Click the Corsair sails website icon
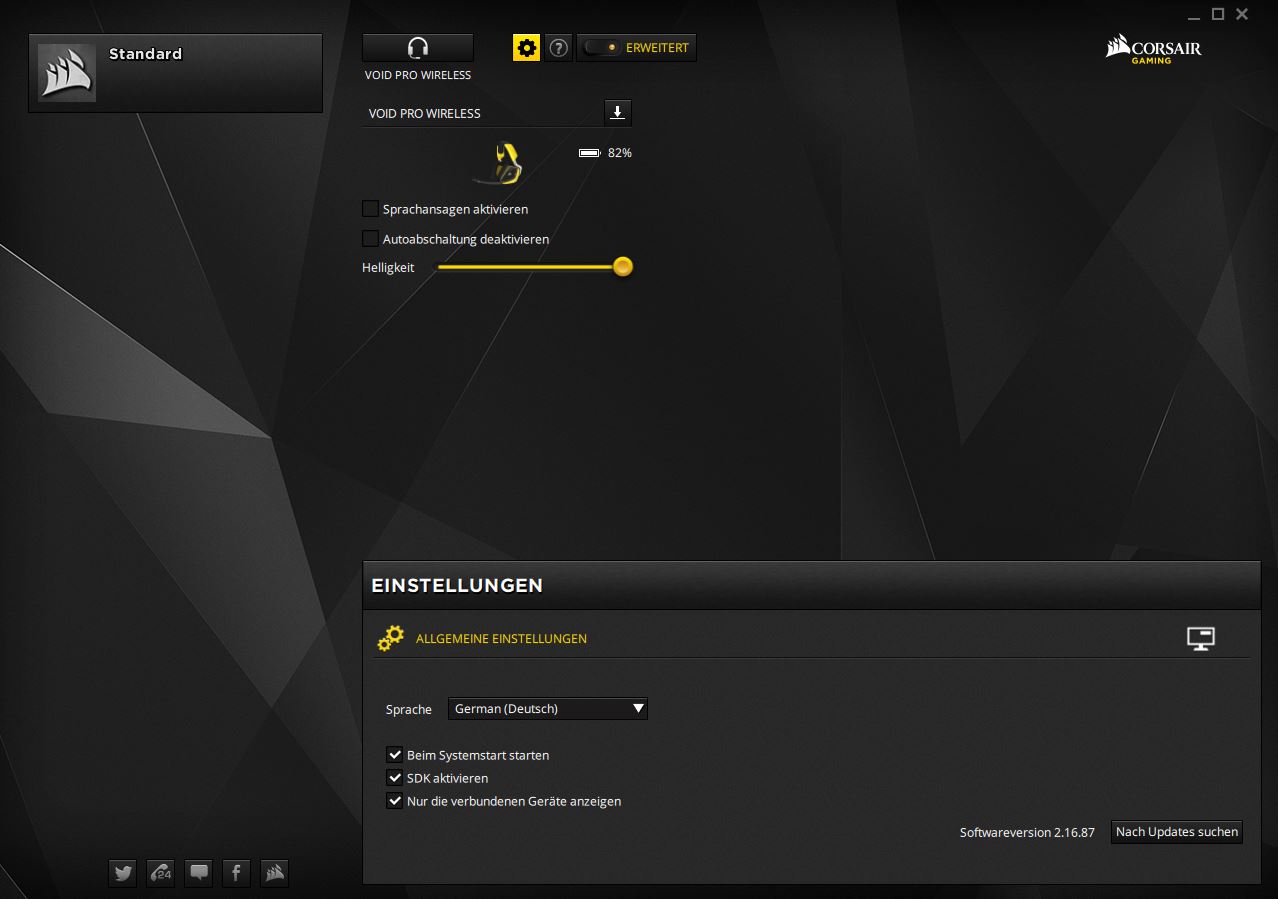 274,873
